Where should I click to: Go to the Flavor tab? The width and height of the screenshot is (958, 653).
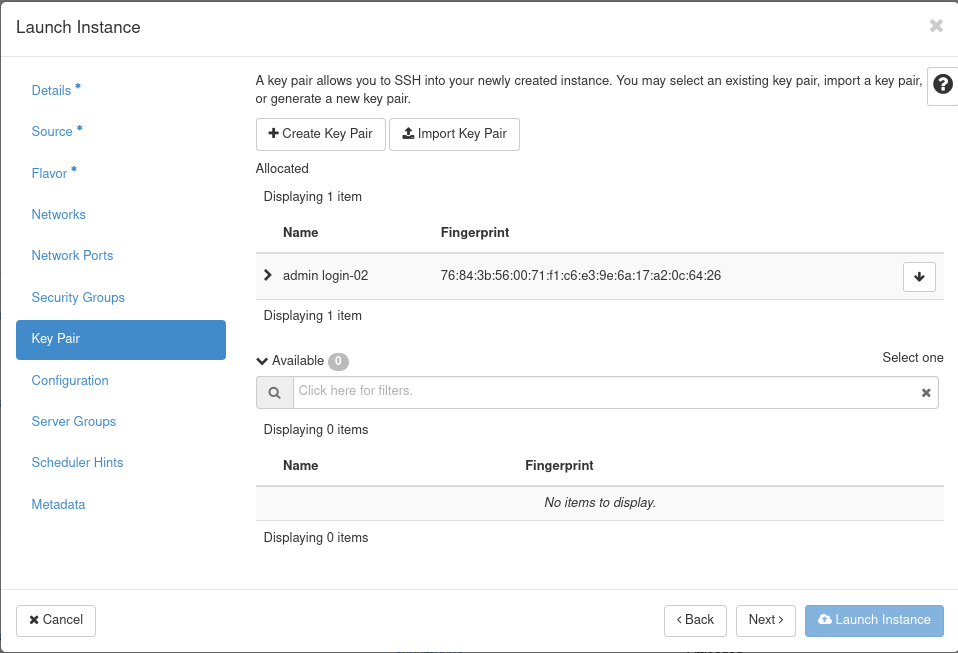49,174
